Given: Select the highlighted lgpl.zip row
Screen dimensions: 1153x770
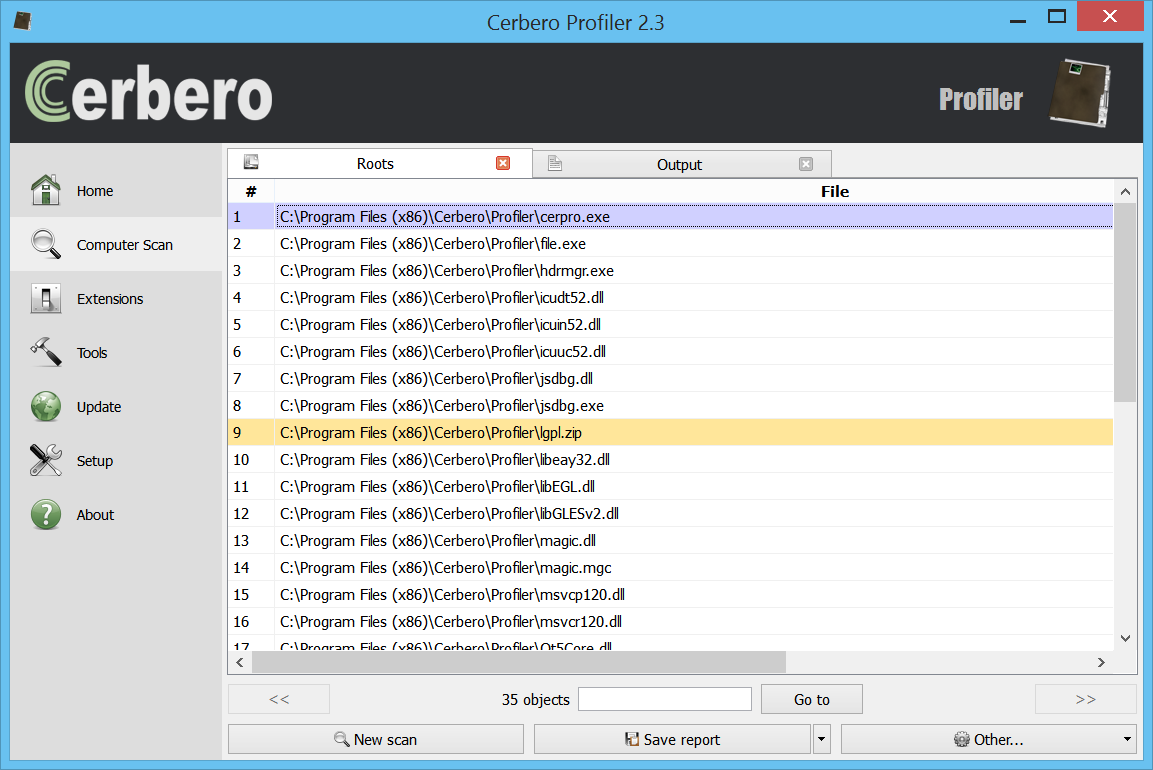Looking at the screenshot, I should 671,432.
